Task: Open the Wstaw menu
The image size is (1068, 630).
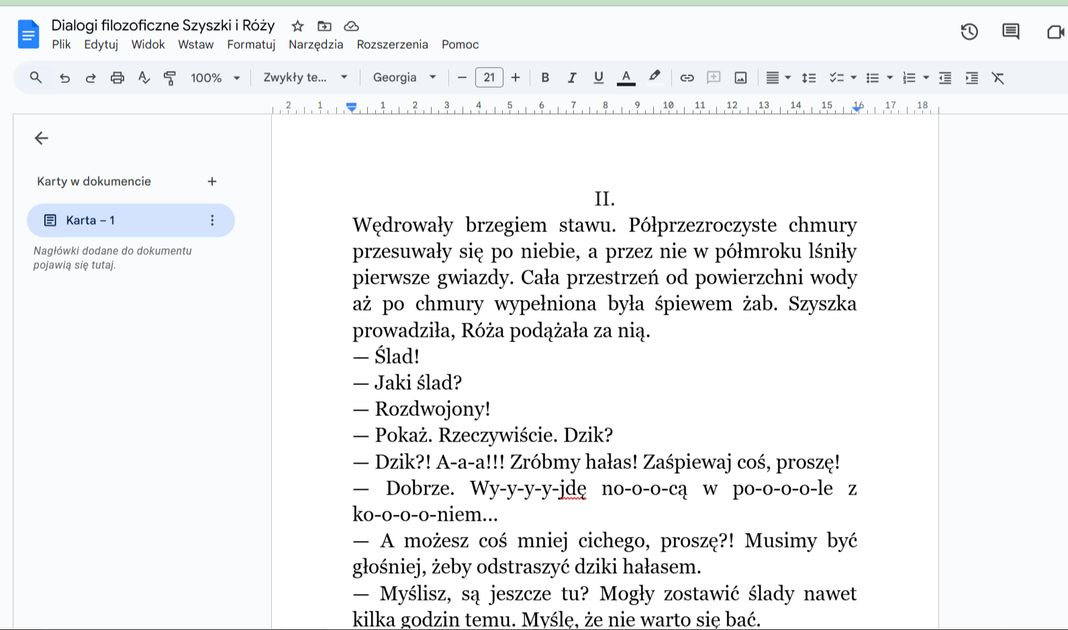Action: pyautogui.click(x=196, y=45)
